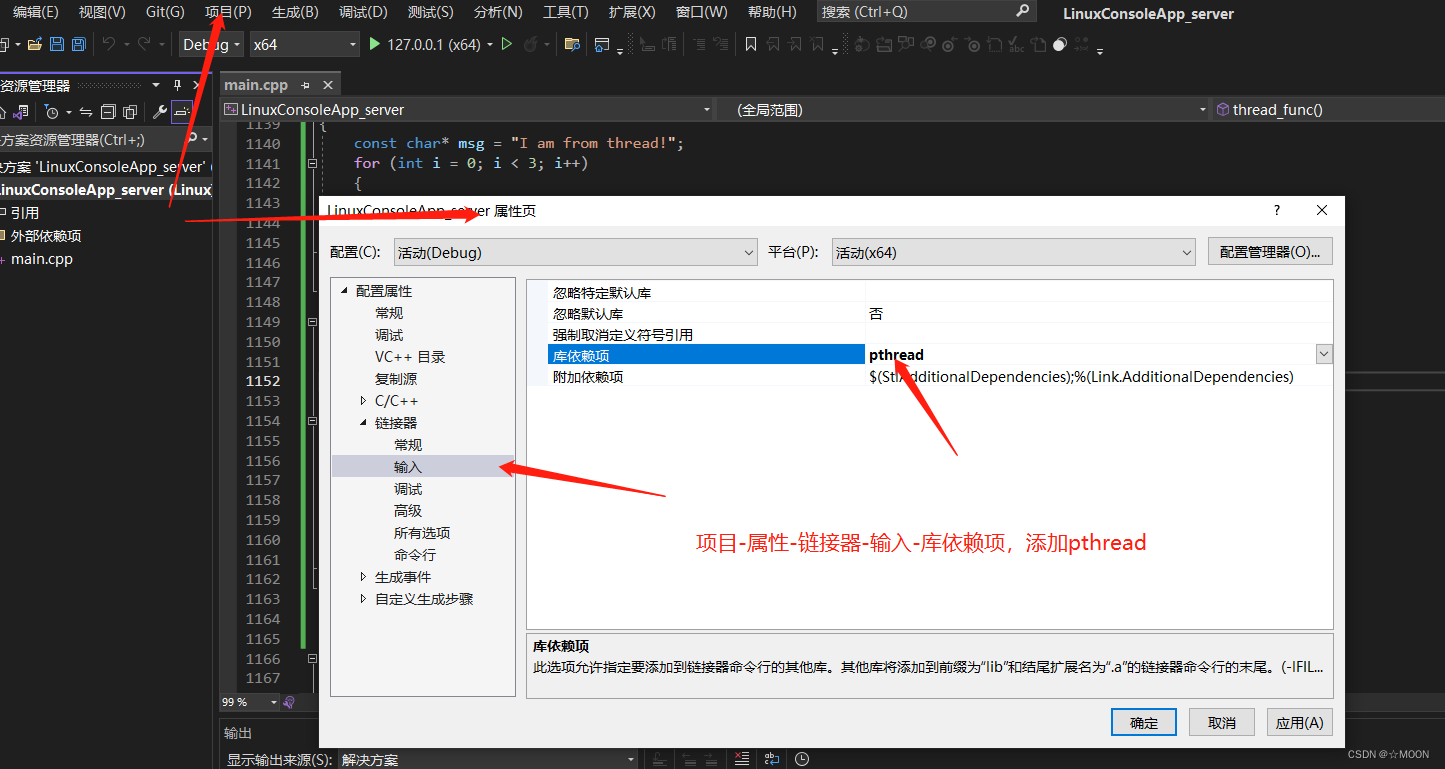Collapse the 链接器 tree node
This screenshot has width=1445, height=769.
(363, 423)
